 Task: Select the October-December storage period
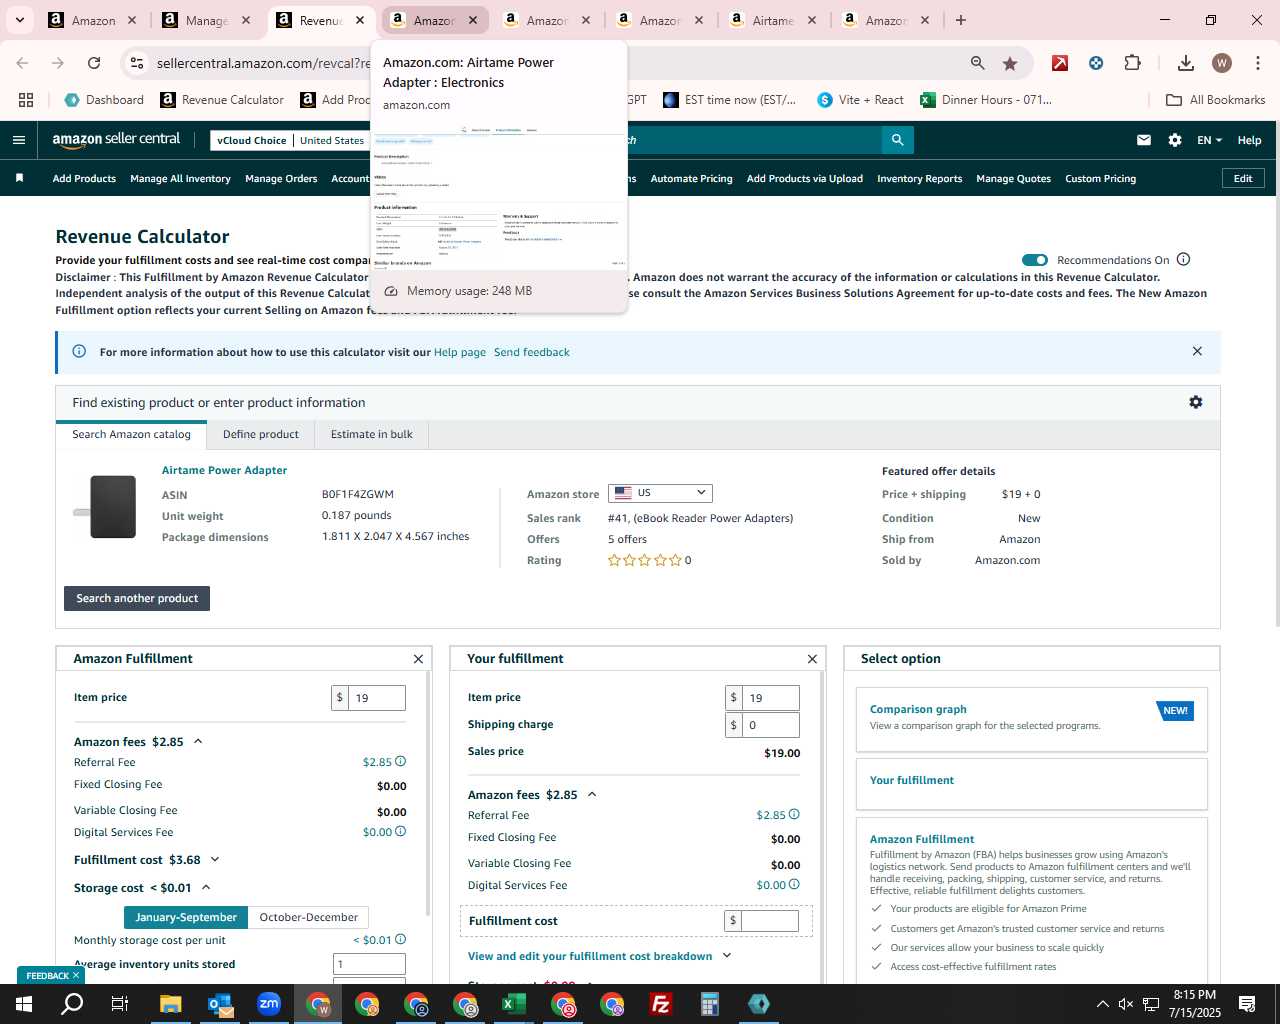click(308, 917)
